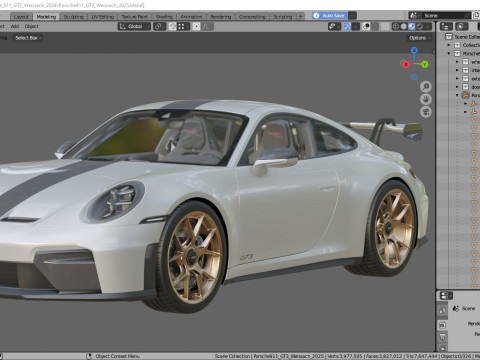Switch to the Animation workspace tab
The image size is (480, 360).
tap(191, 16)
